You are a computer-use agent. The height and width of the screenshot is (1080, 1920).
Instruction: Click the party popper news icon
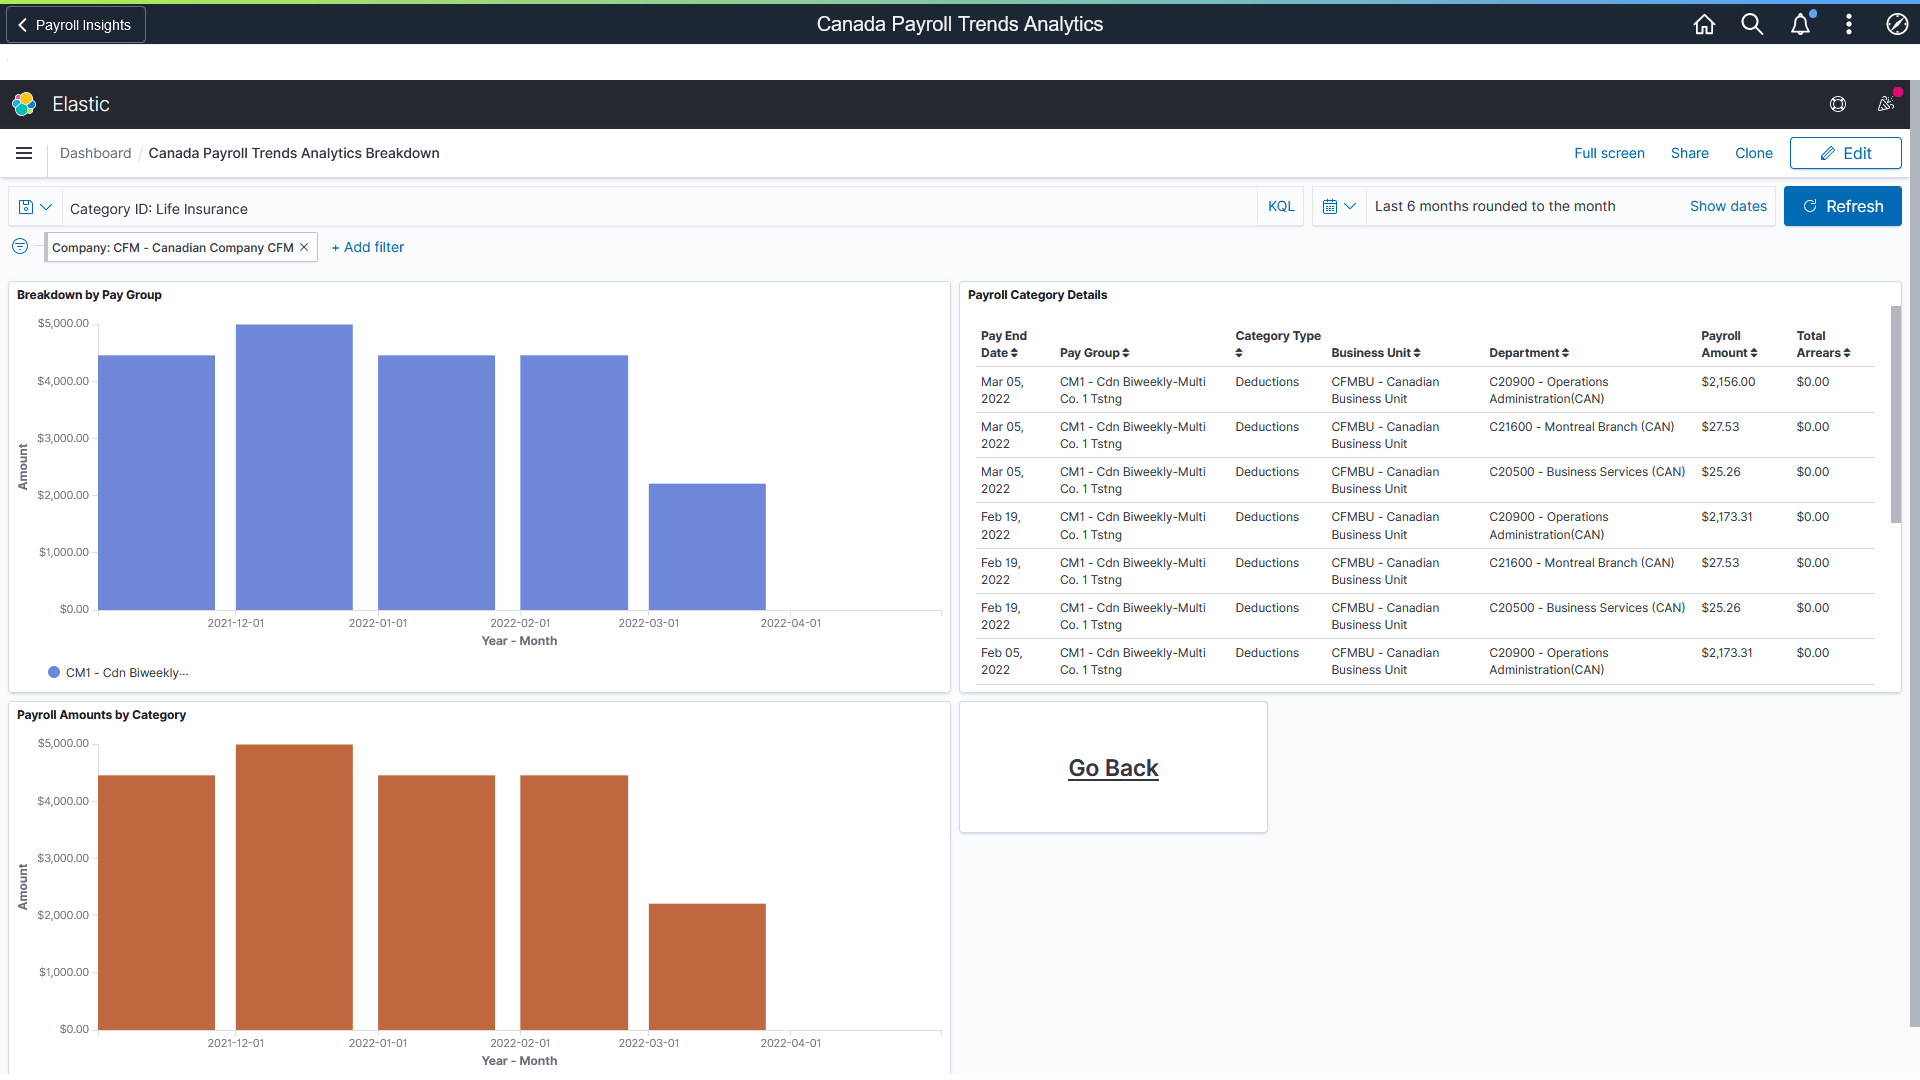[x=1886, y=104]
